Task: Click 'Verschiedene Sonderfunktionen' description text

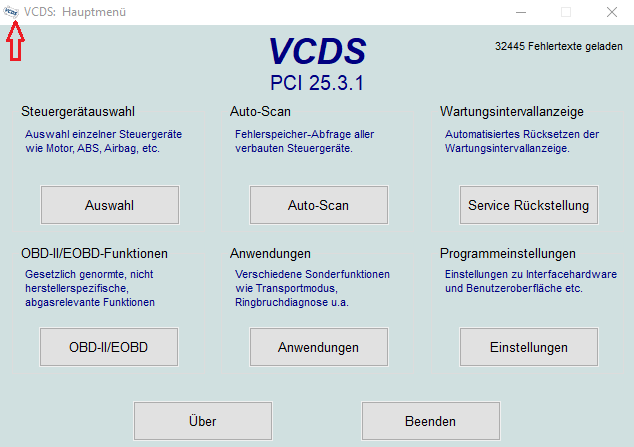Action: click(x=312, y=274)
